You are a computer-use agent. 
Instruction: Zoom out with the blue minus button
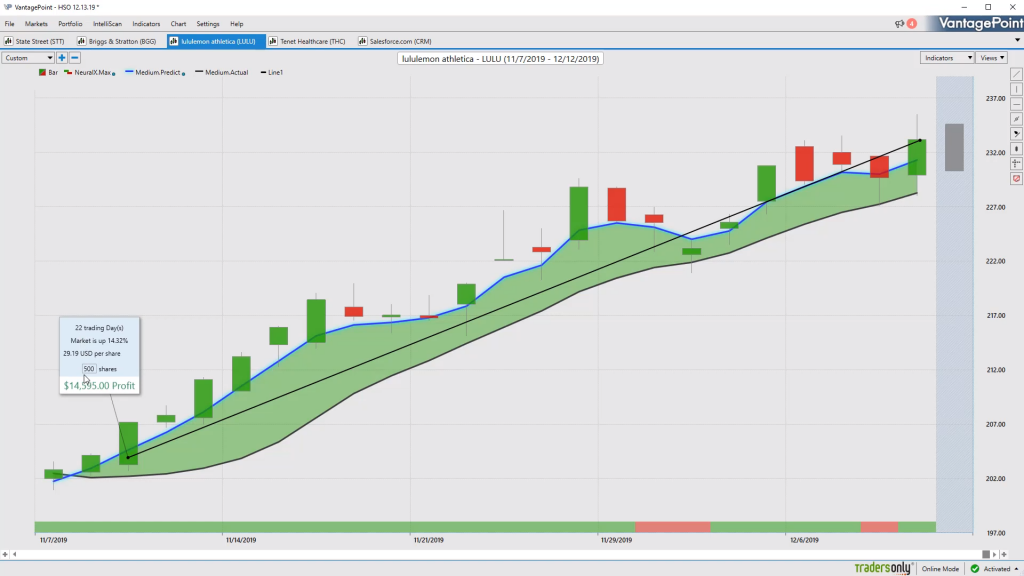(74, 58)
